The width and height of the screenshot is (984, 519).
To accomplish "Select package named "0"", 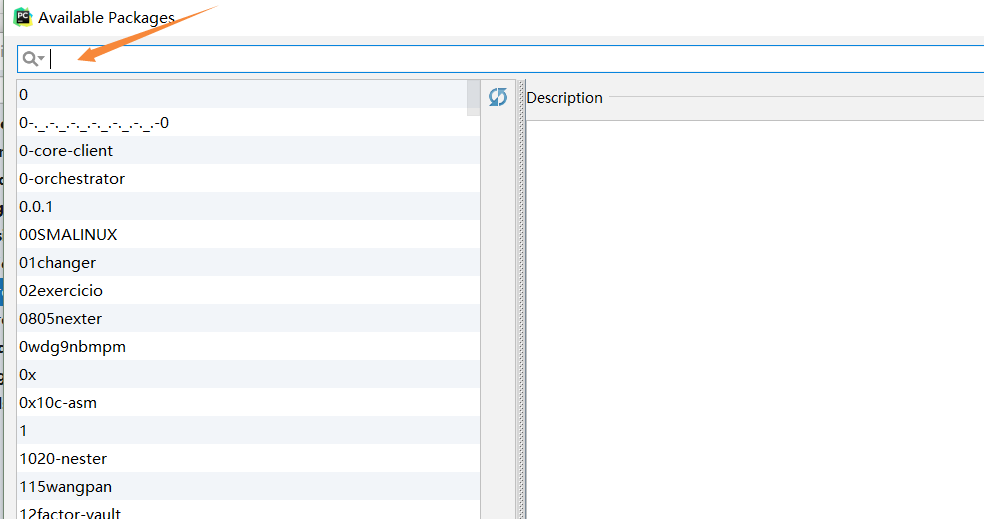I will 248,94.
